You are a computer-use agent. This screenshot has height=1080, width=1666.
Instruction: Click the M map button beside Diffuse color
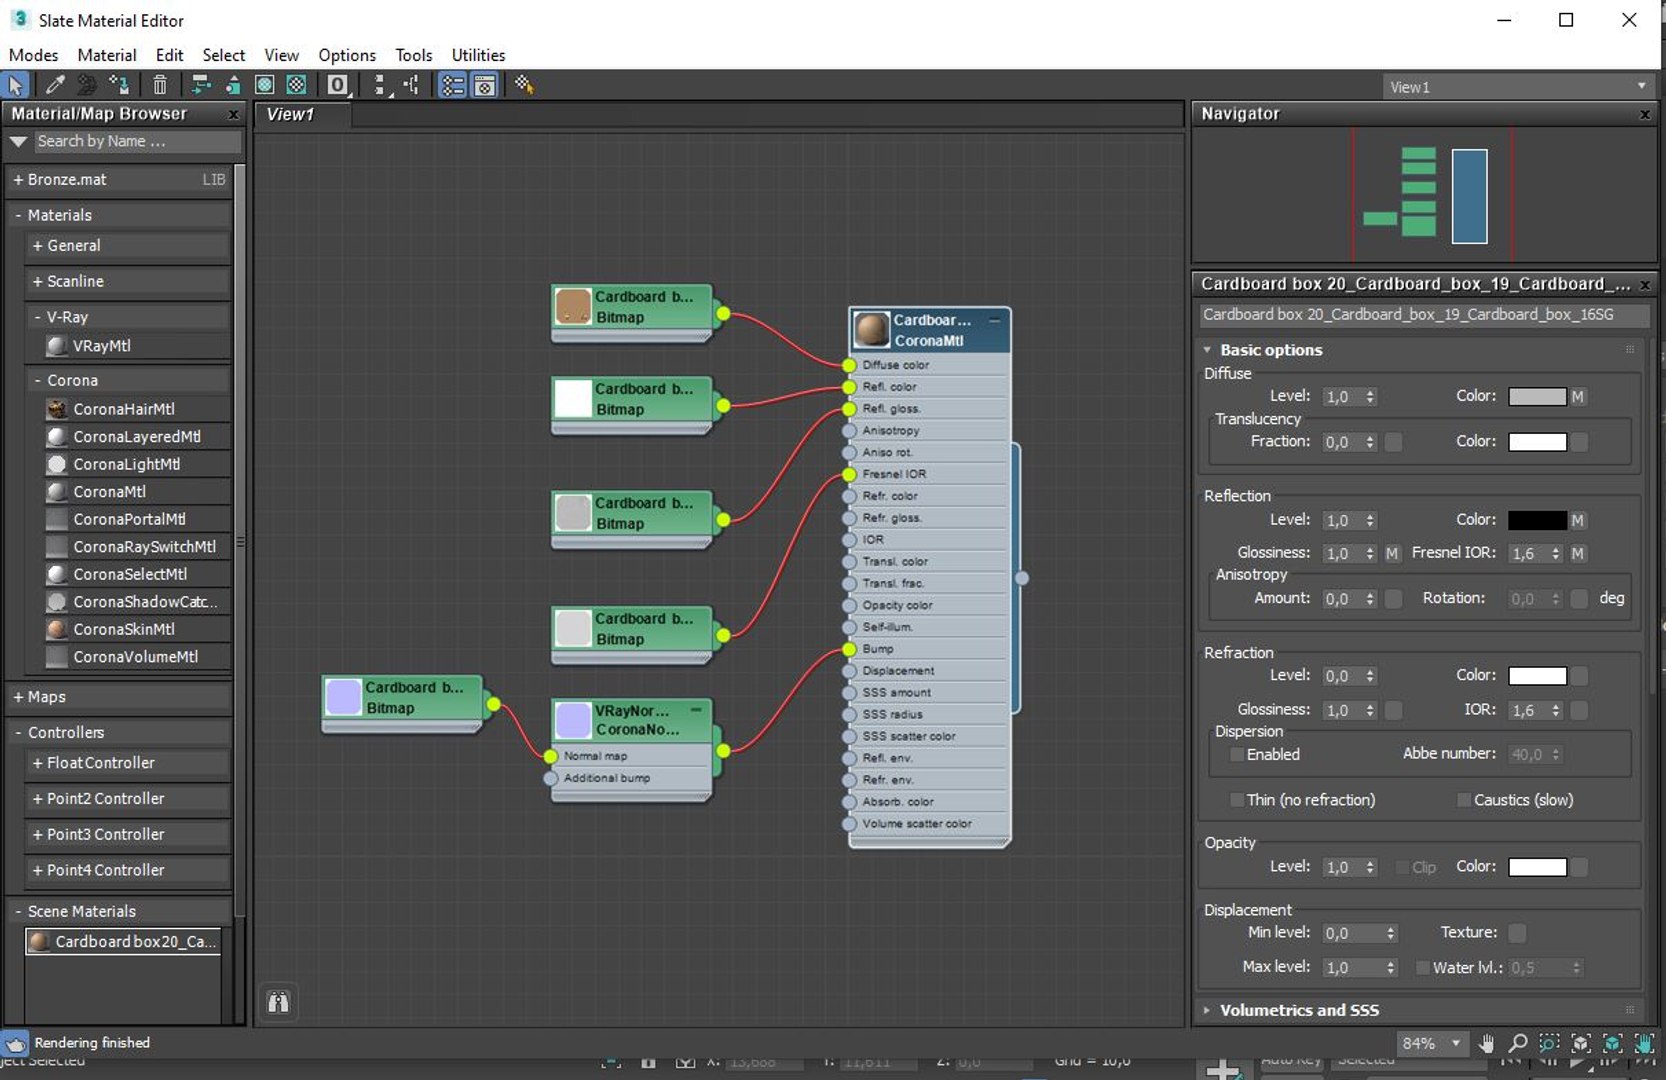pyautogui.click(x=1577, y=397)
